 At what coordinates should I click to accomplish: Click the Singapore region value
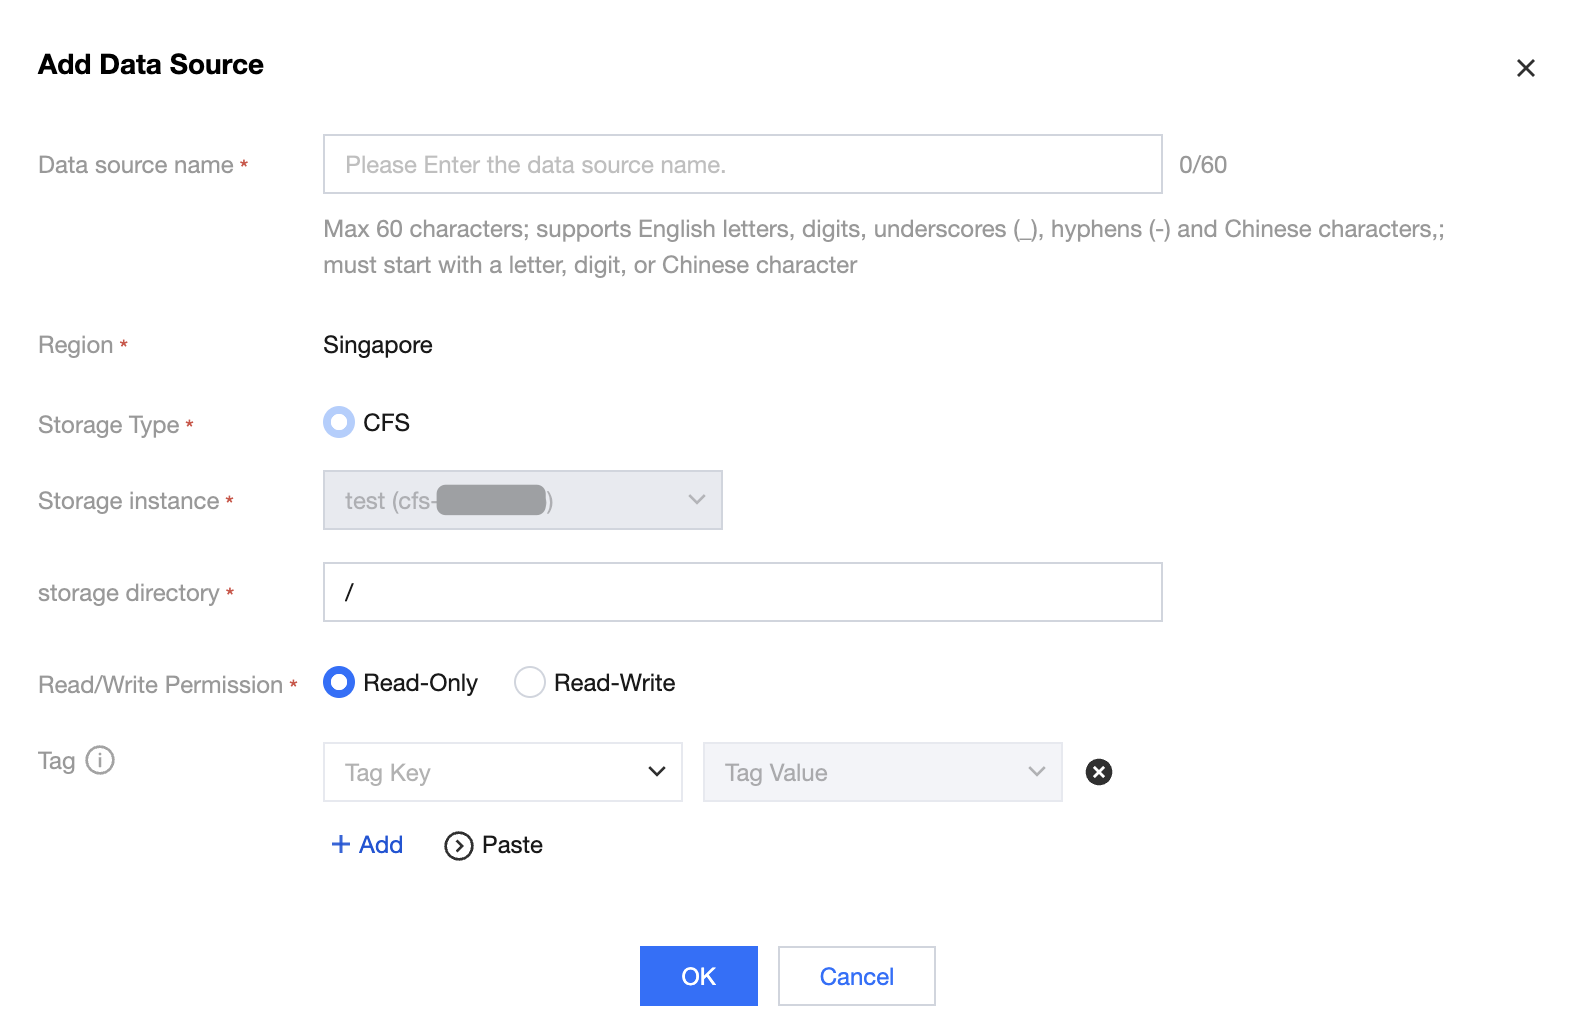(378, 345)
